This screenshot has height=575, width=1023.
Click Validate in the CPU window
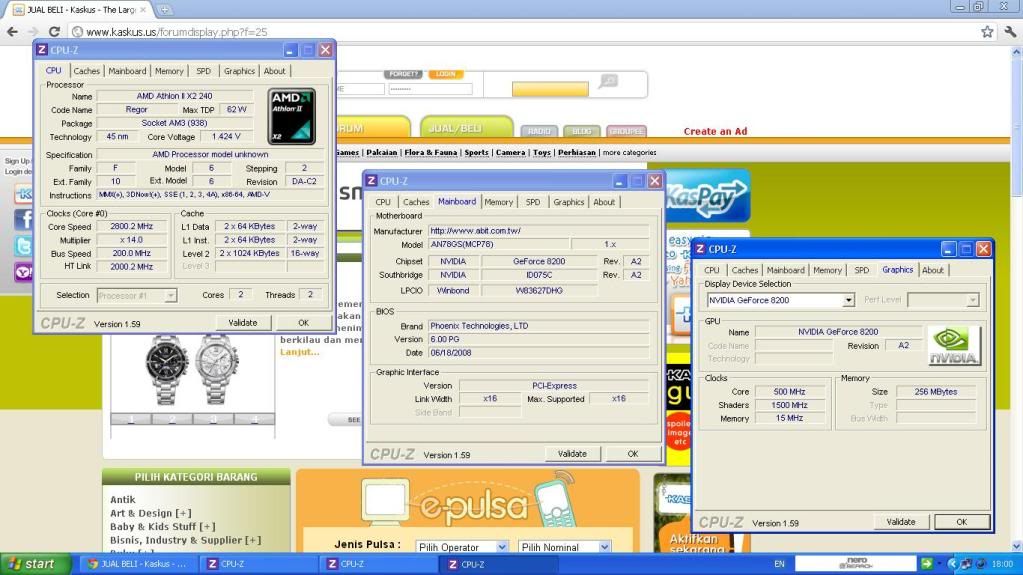click(243, 322)
